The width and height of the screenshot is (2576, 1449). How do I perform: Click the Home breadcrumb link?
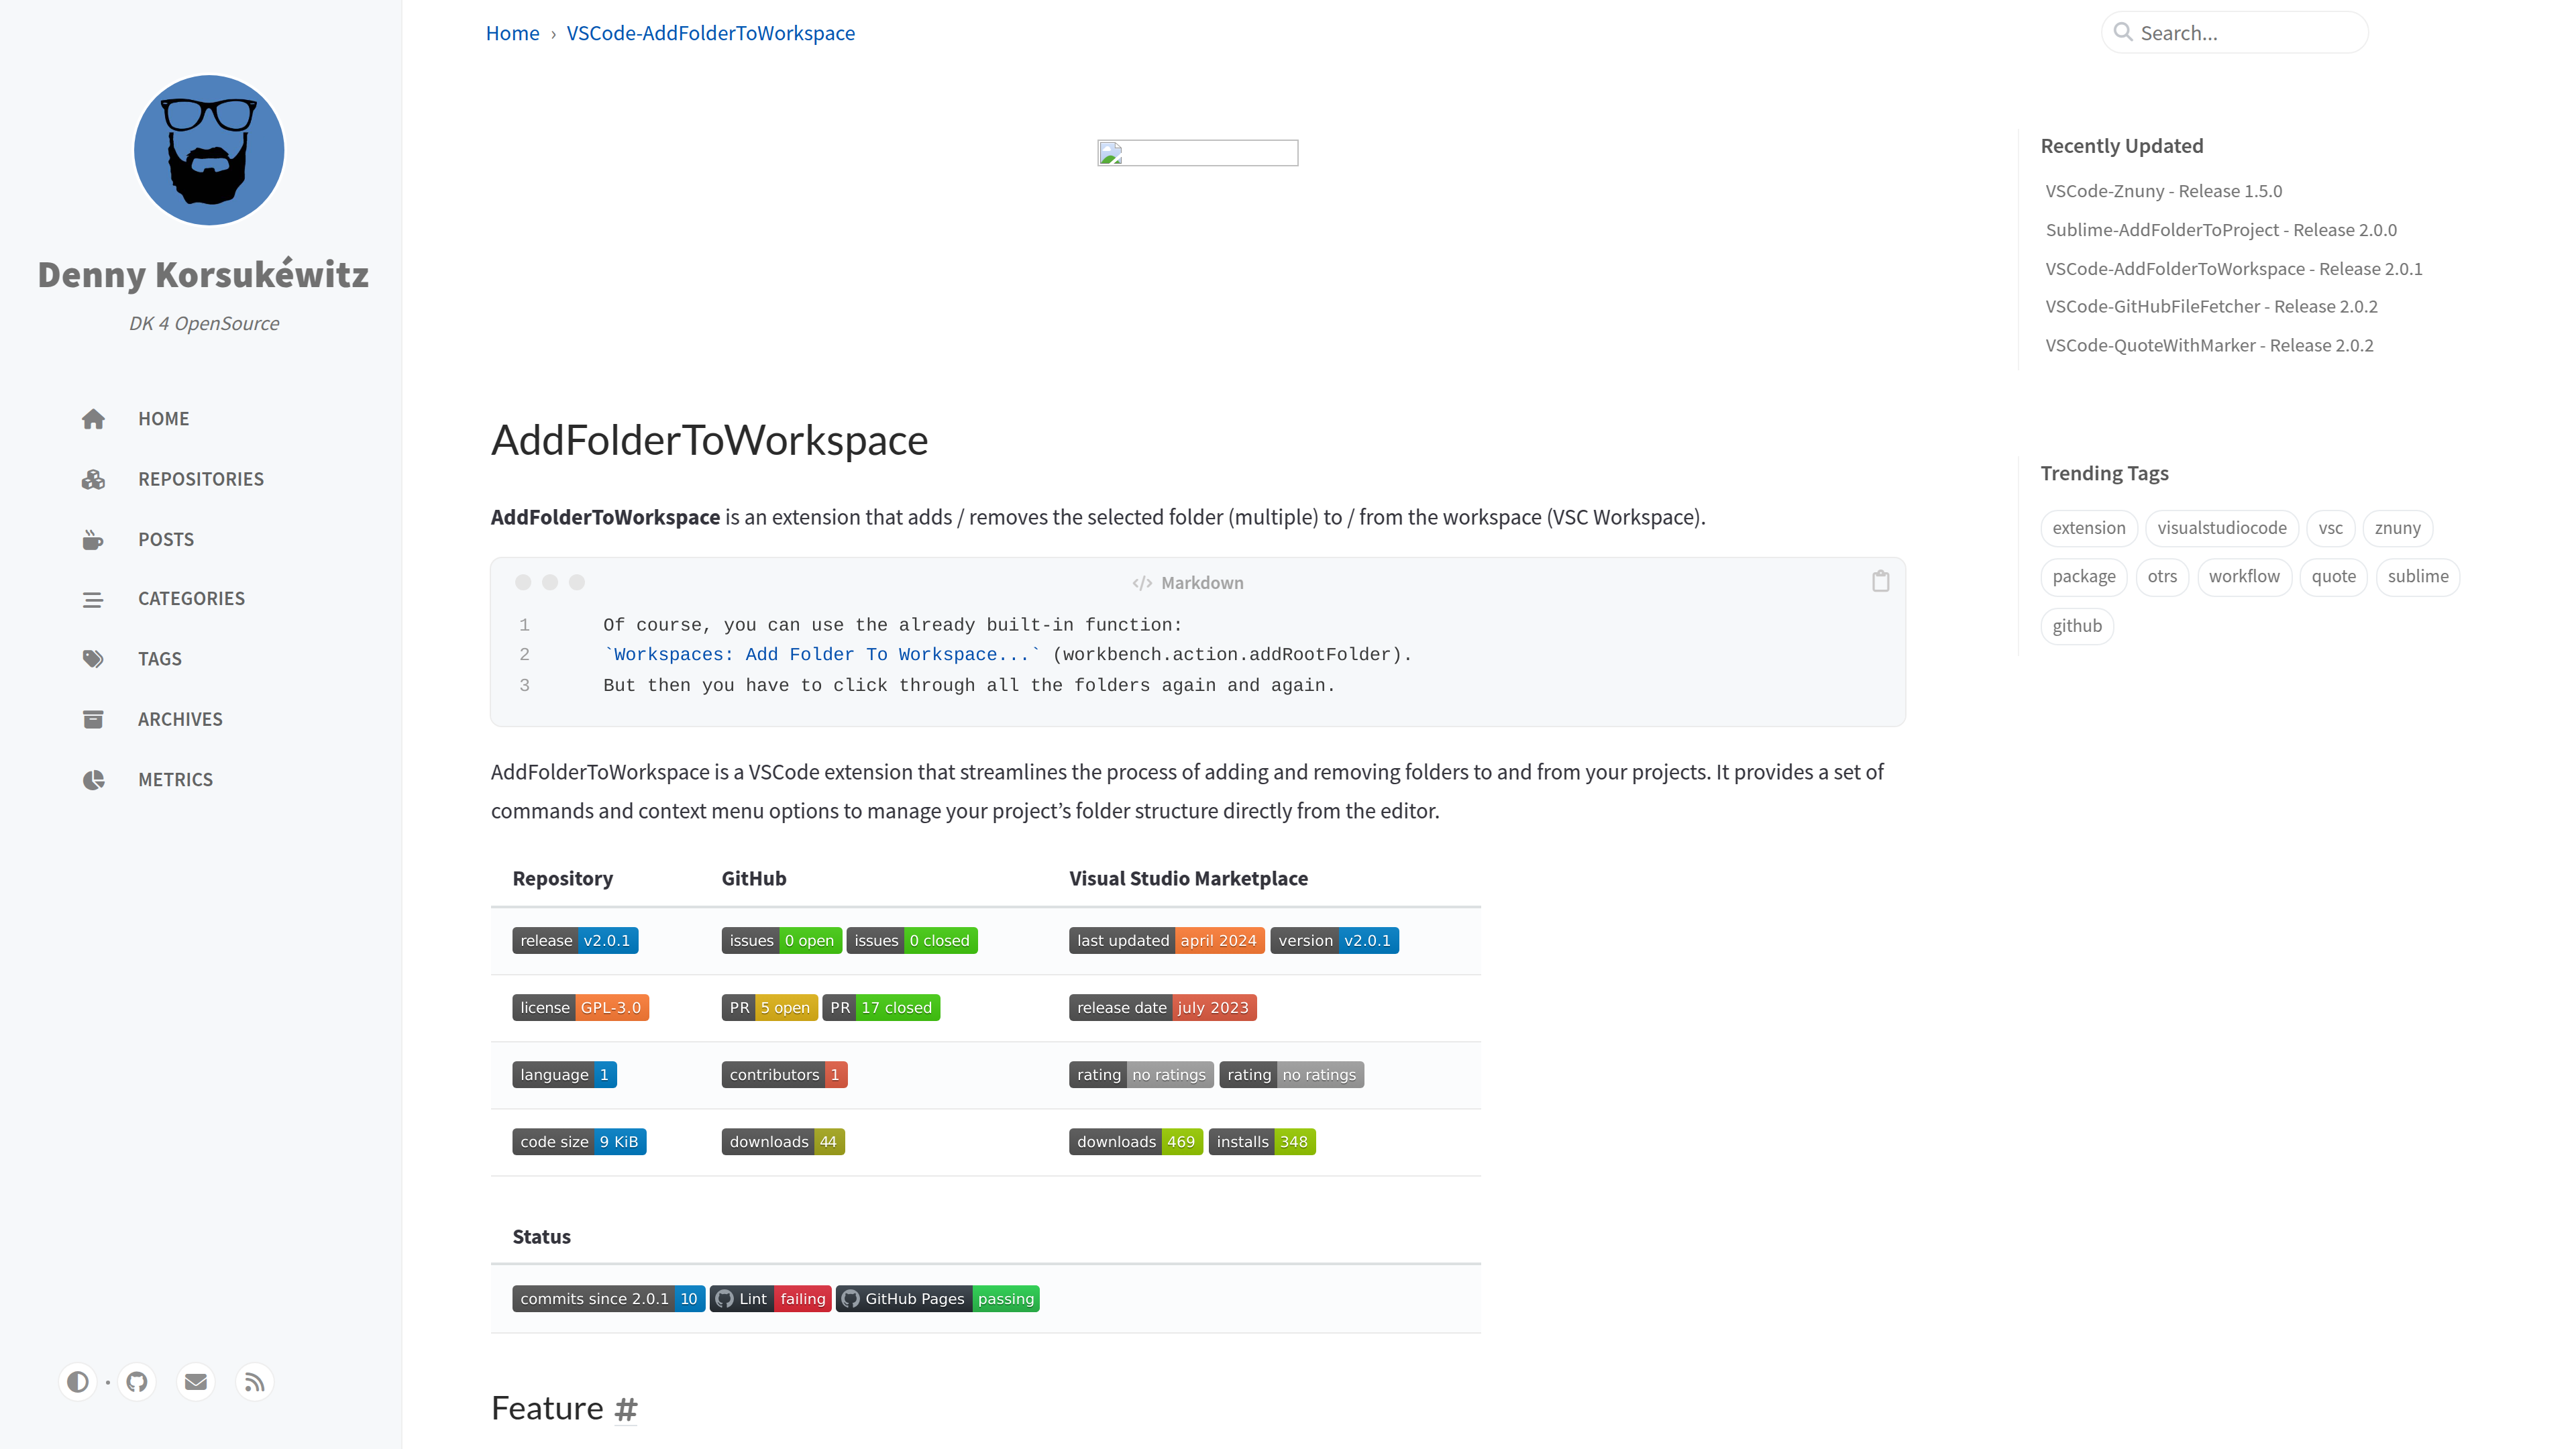[512, 33]
